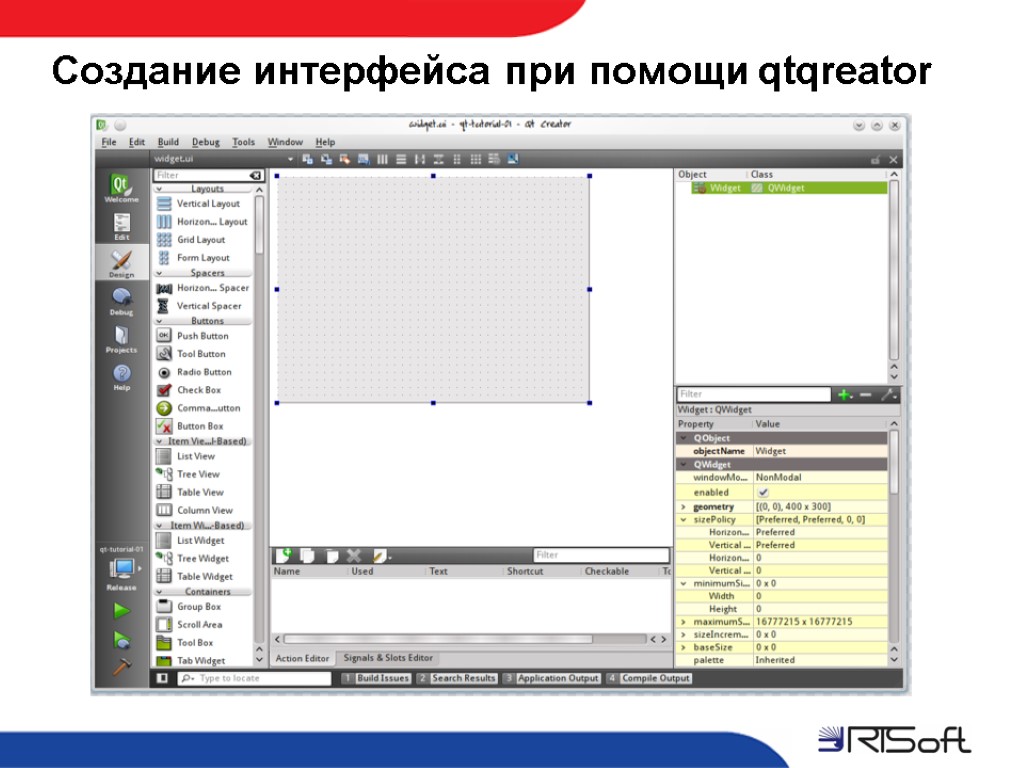Click the horizontal scrollbar in Action Editor
The height and width of the screenshot is (768, 1024).
(438, 639)
